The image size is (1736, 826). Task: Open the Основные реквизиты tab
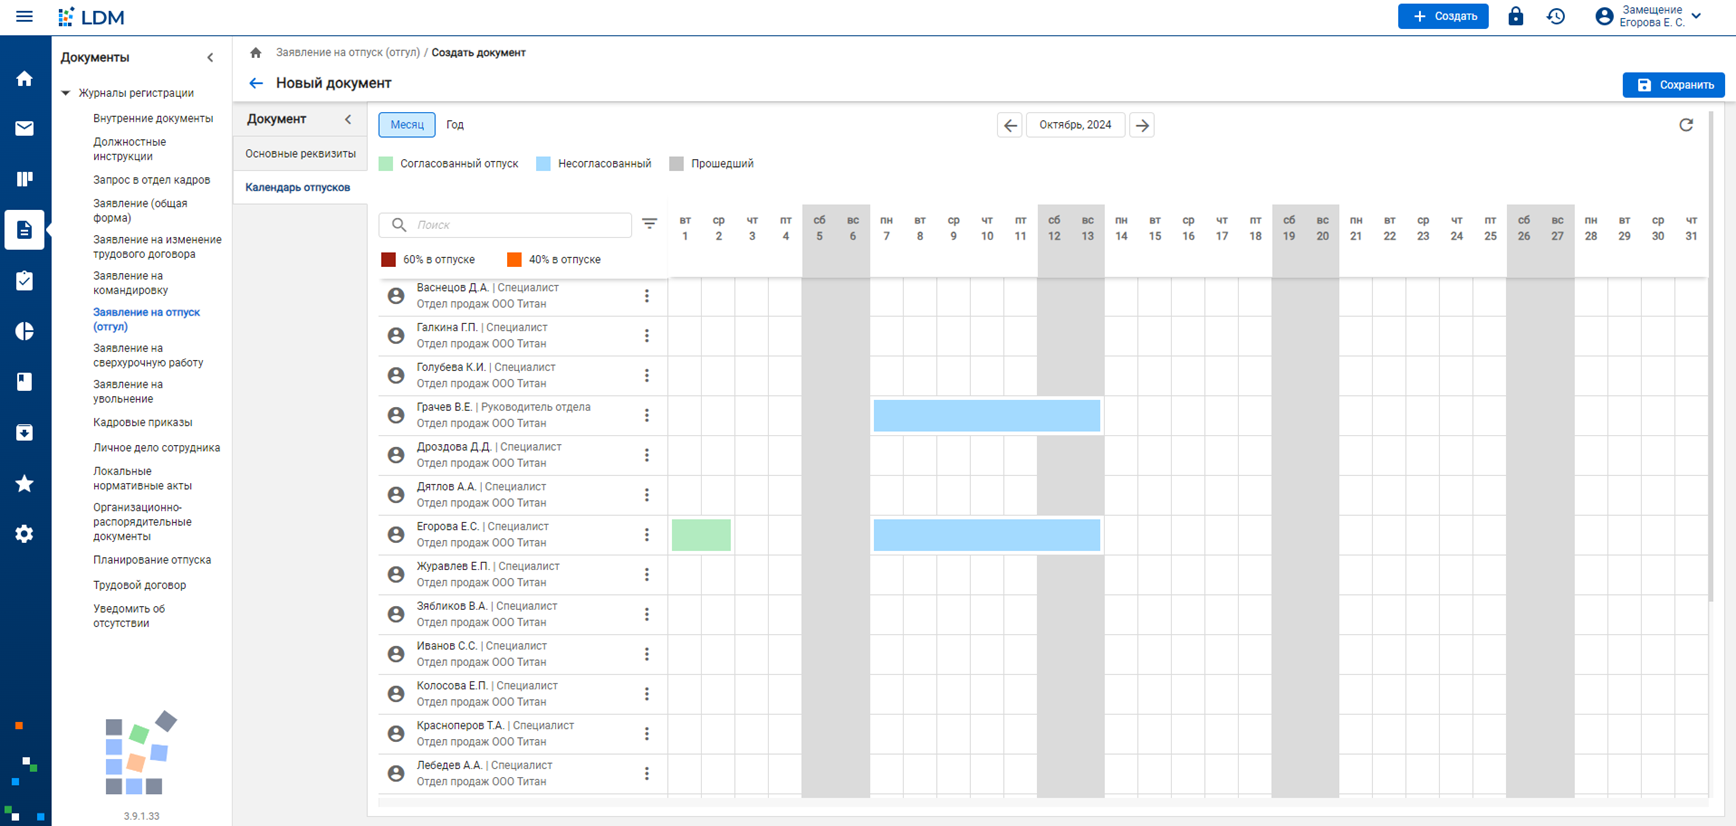300,154
